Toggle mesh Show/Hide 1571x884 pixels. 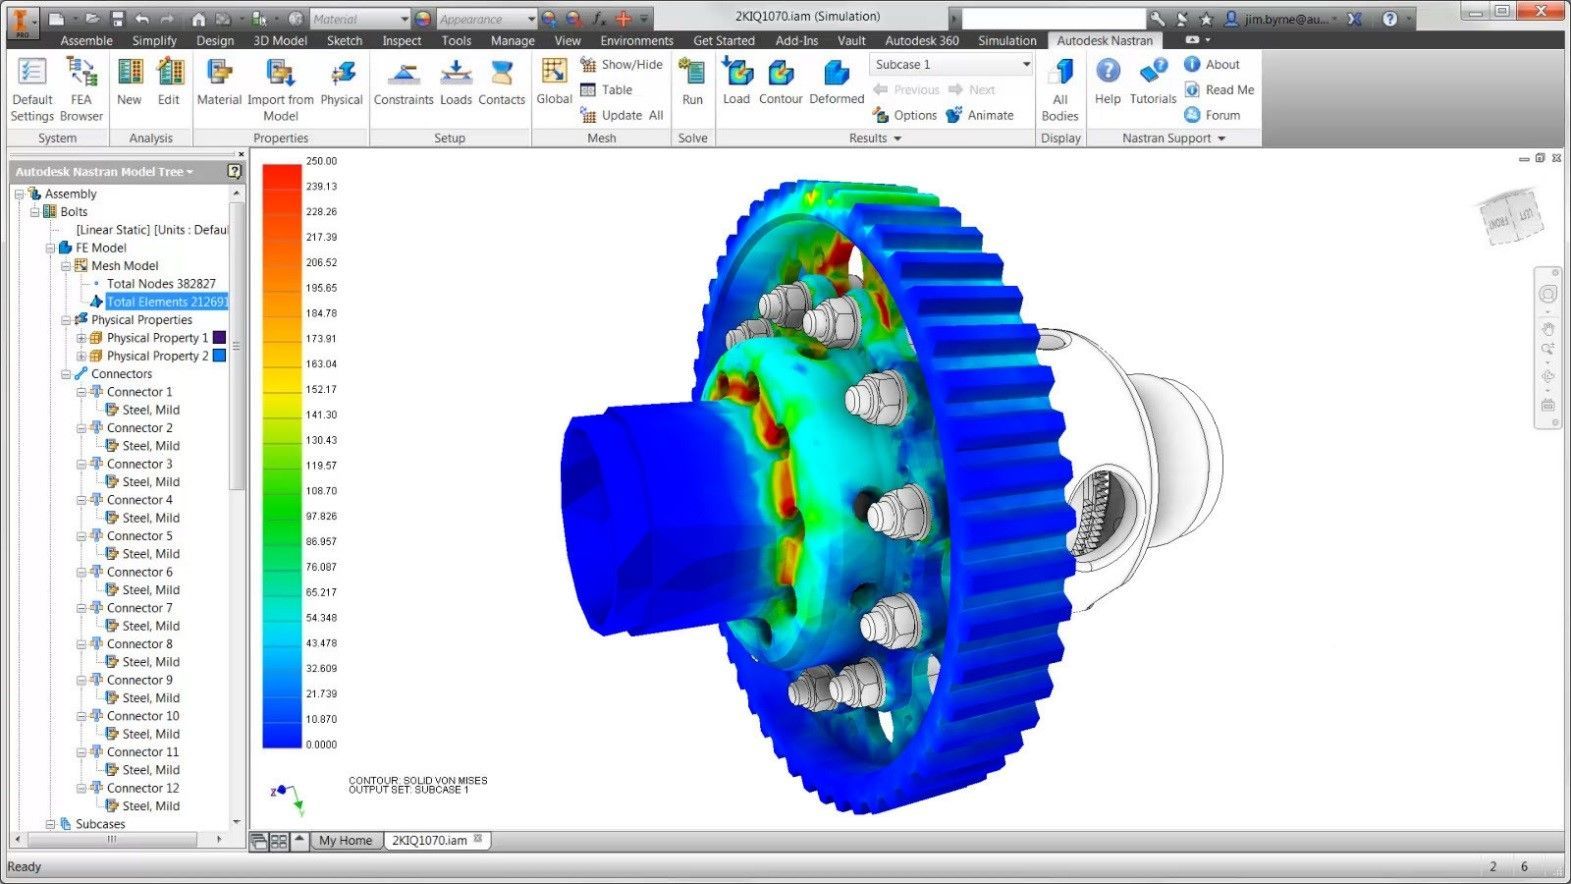(x=621, y=64)
